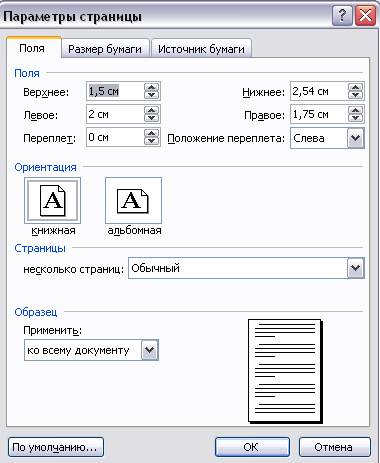Decrease the Нижнее margin with down arrow
The width and height of the screenshot is (380, 463).
[x=356, y=95]
